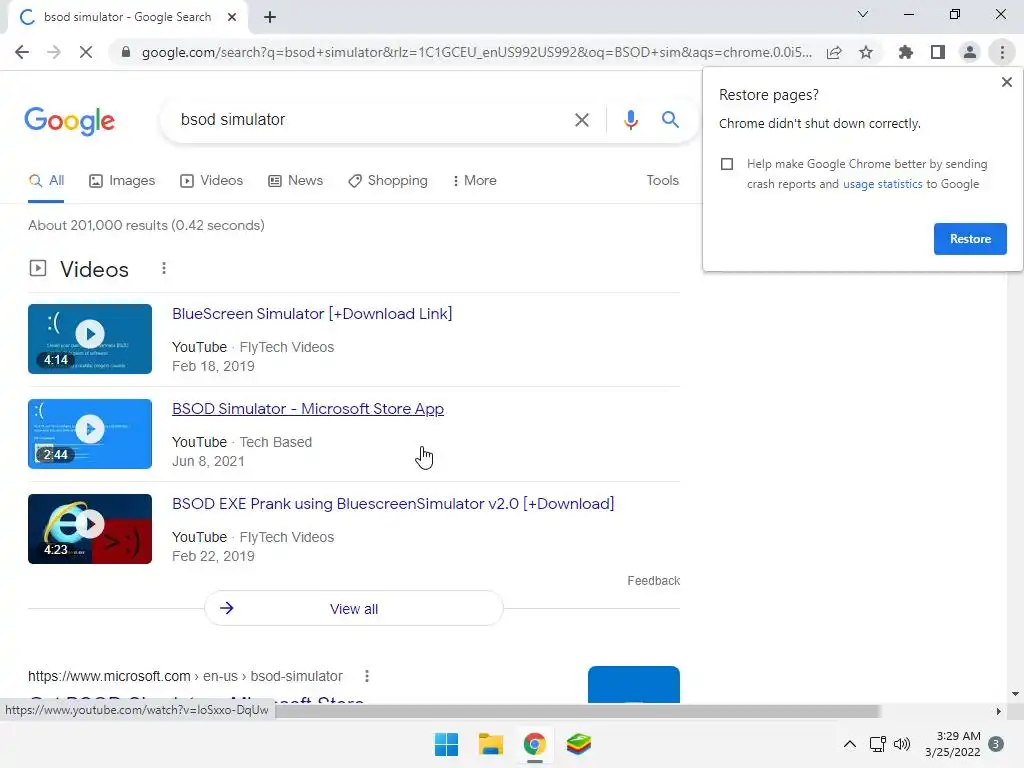
Task: Play the BSOD Simulator 2:44 thumbnail
Action: (x=90, y=434)
